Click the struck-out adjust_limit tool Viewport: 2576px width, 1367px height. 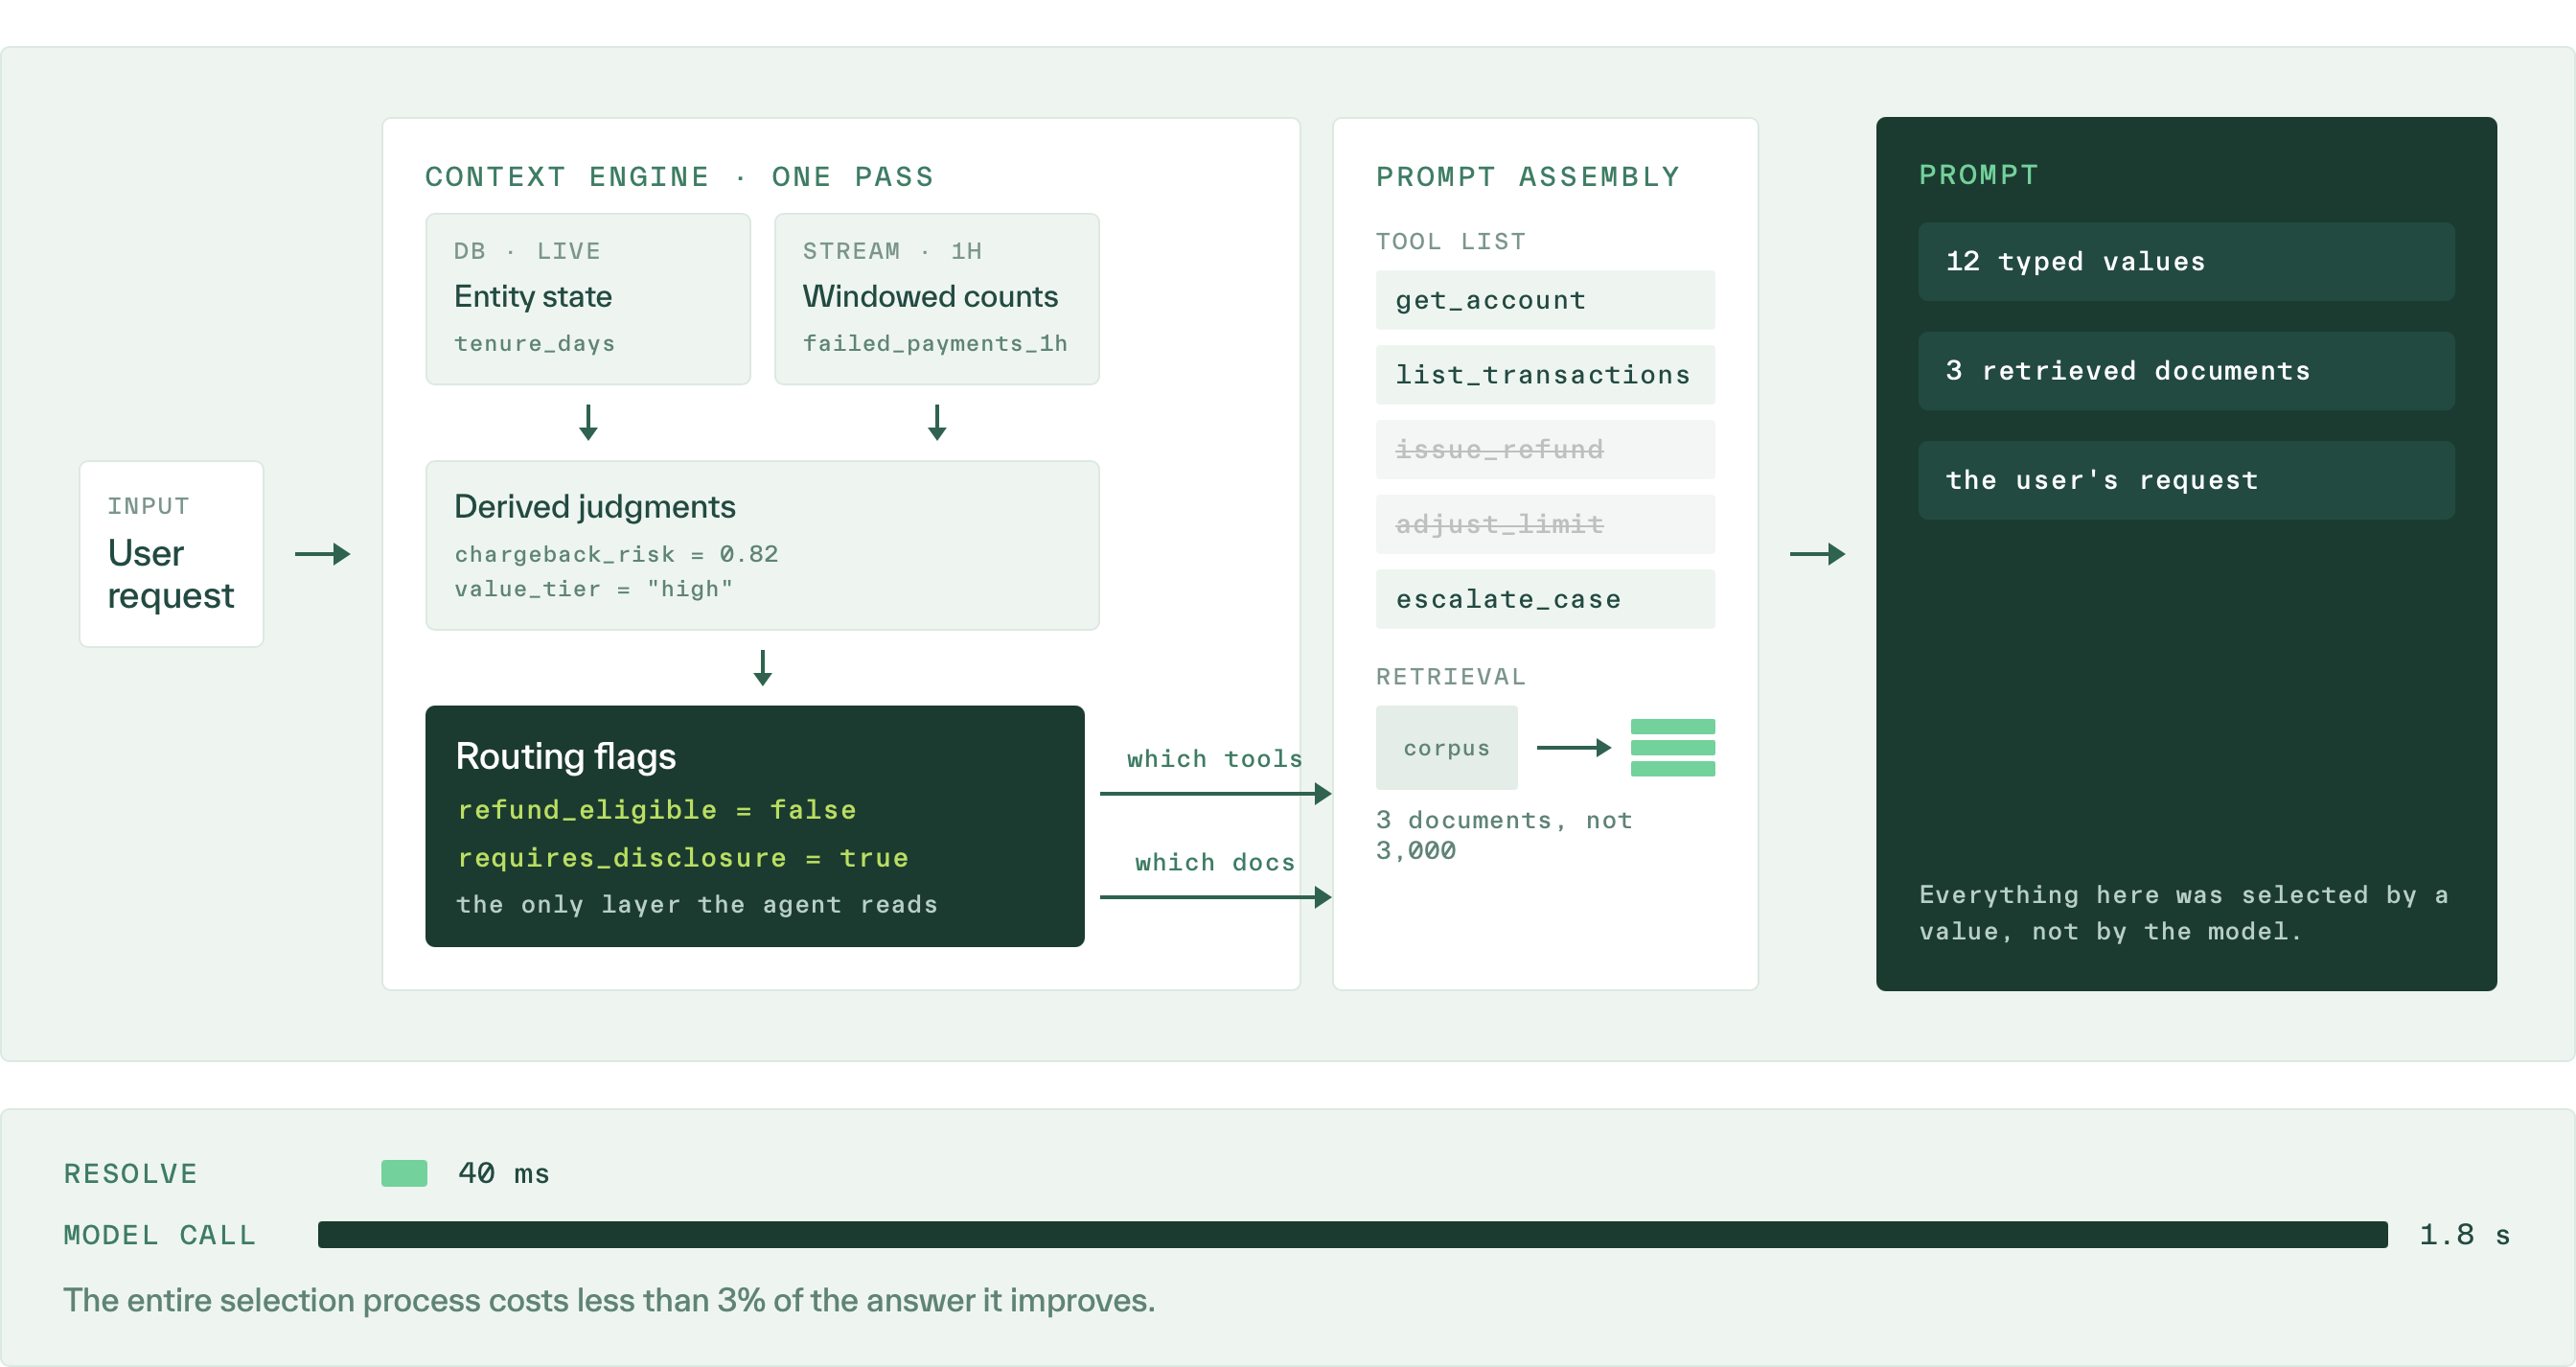tap(1545, 524)
